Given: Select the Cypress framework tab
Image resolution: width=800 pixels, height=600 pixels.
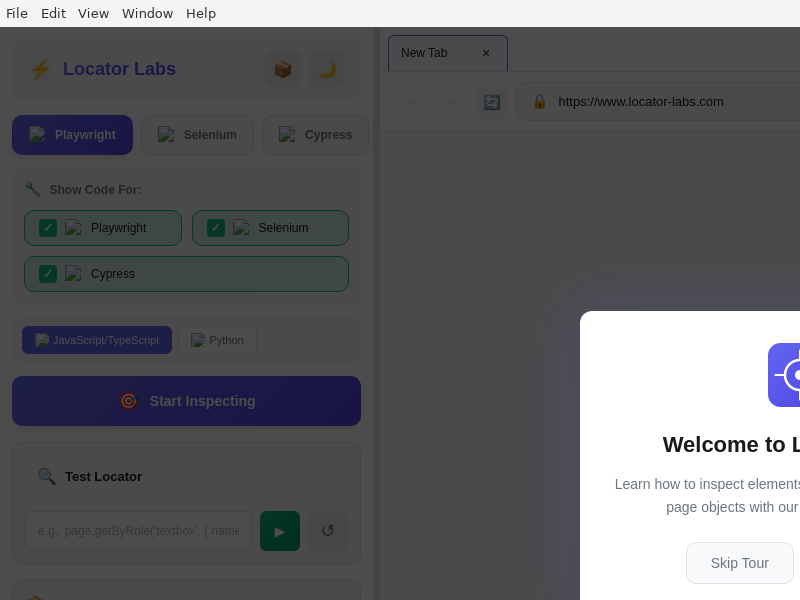Looking at the screenshot, I should click(x=315, y=135).
